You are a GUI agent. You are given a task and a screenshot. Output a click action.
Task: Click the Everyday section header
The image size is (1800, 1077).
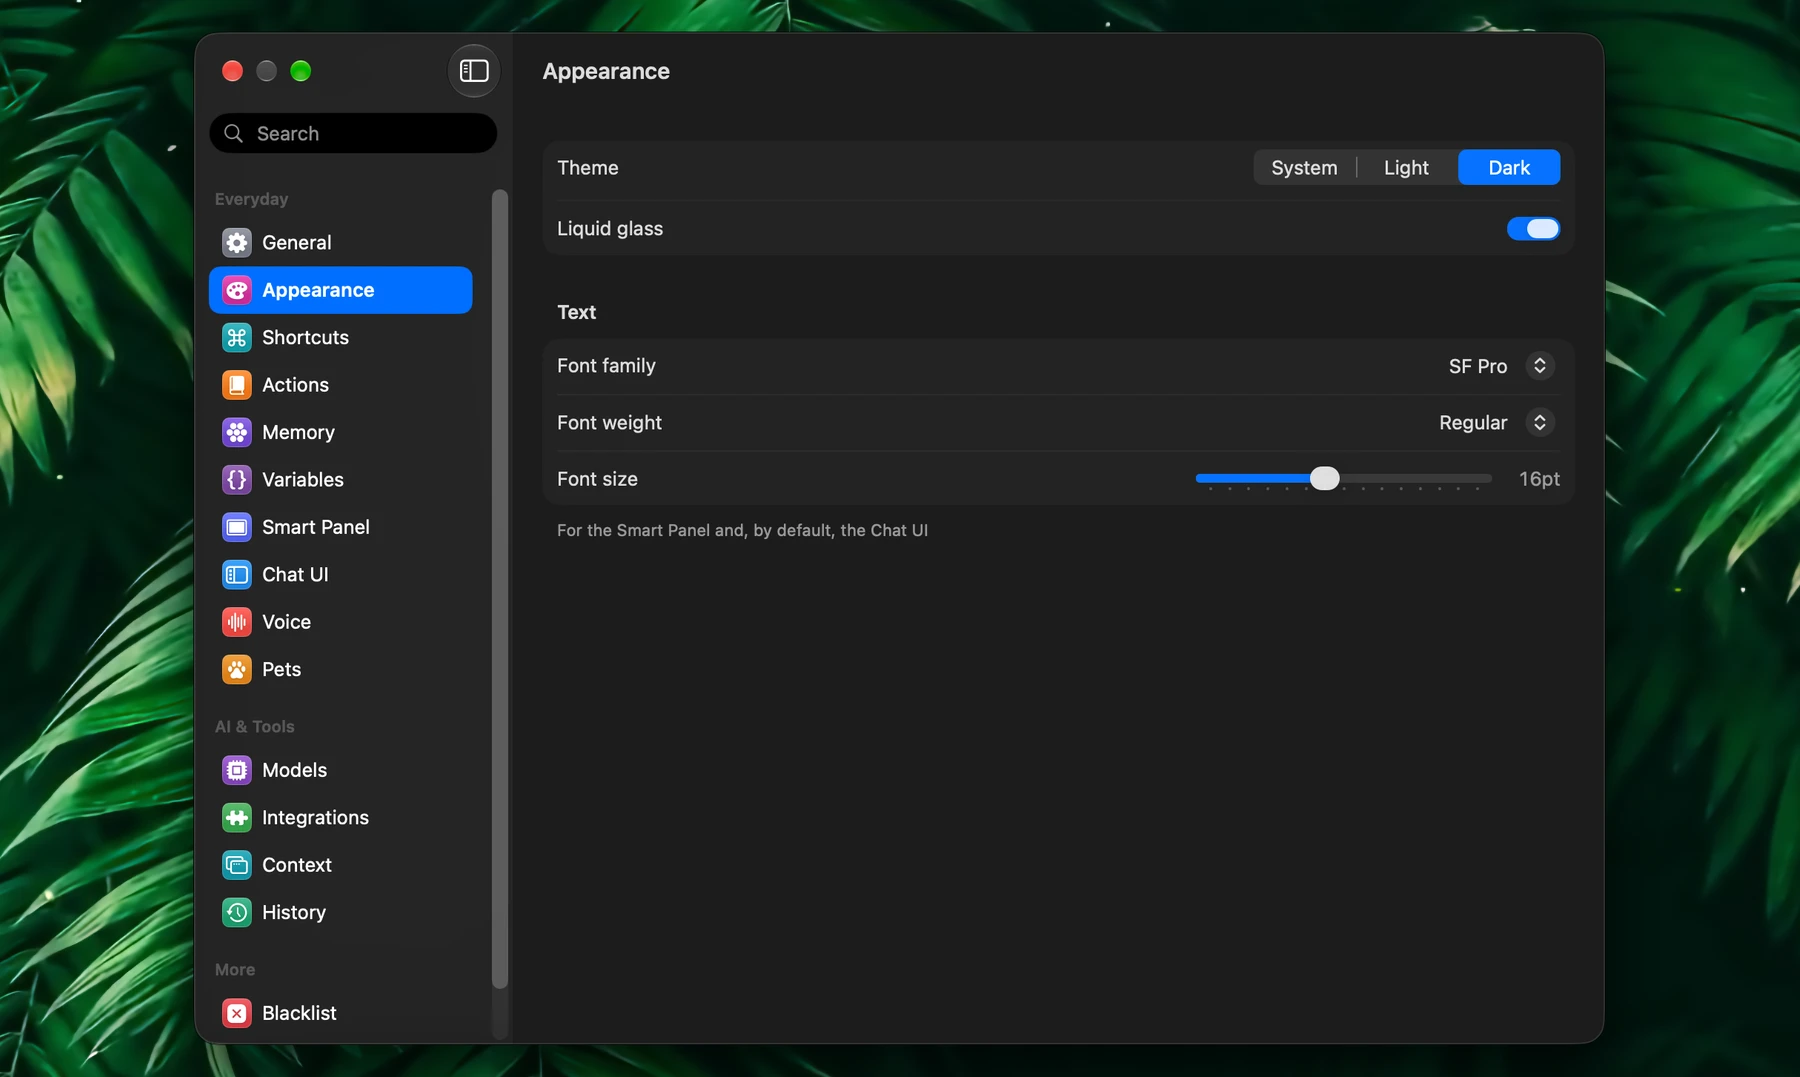251,199
